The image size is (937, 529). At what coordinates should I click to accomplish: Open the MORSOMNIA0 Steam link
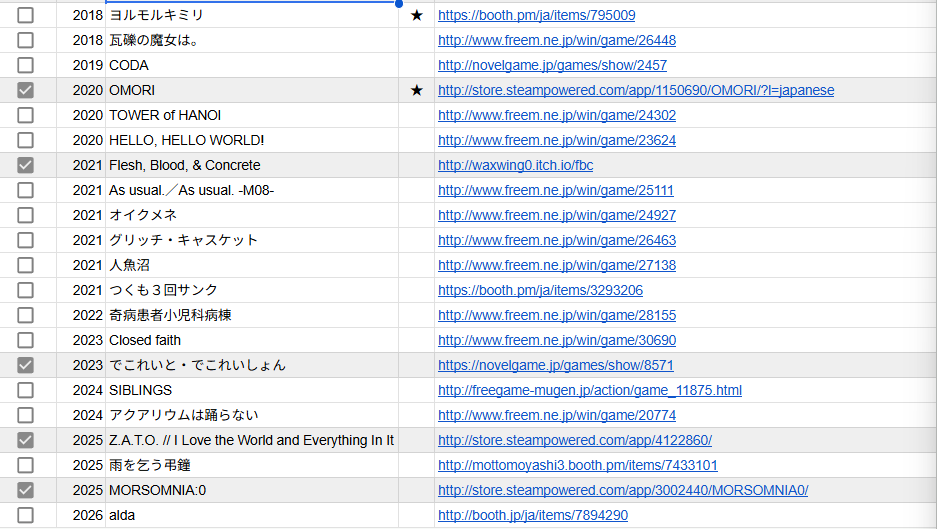[x=623, y=491]
